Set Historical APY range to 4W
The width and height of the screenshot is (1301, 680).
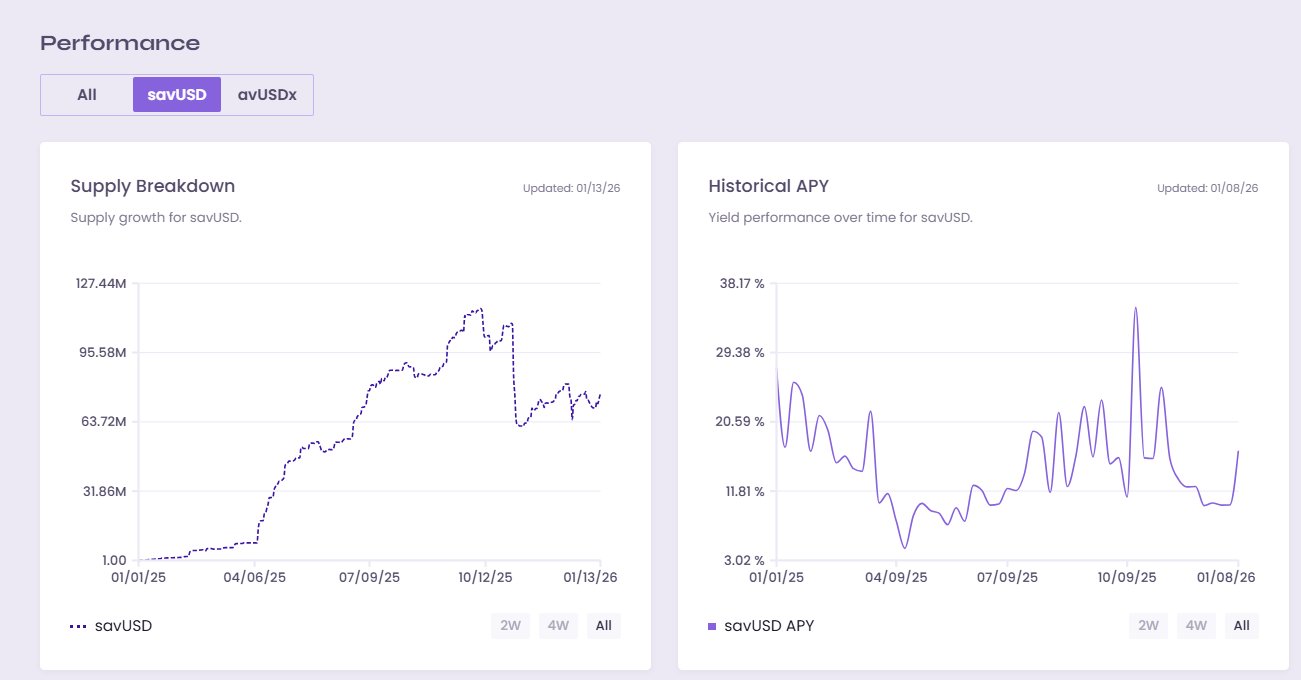pyautogui.click(x=1197, y=626)
